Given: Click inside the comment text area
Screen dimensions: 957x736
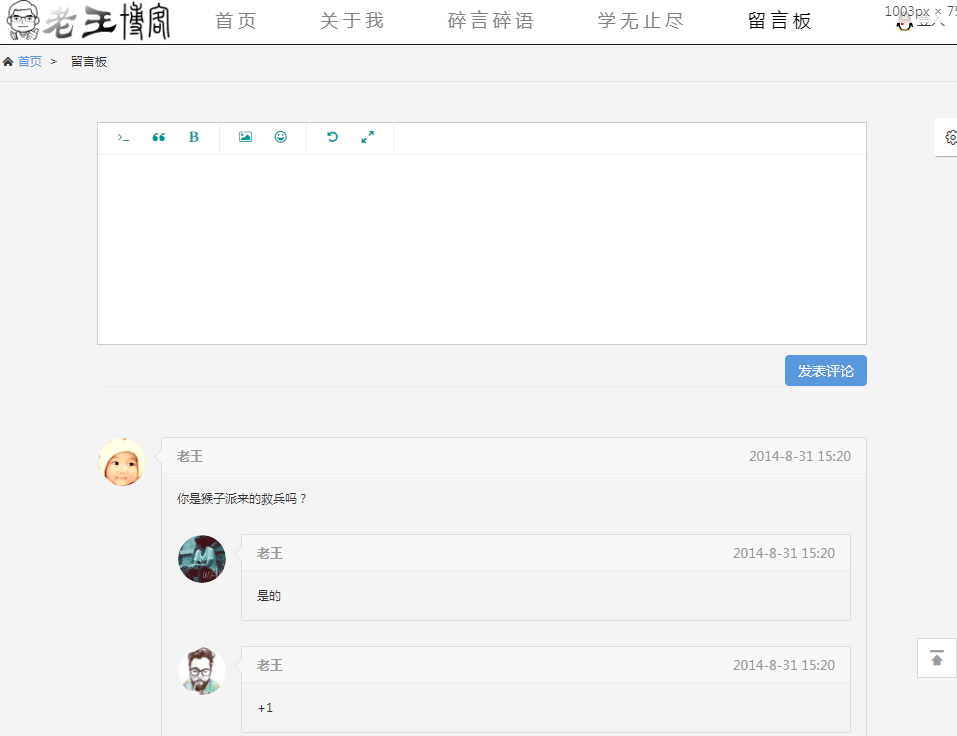Looking at the screenshot, I should (481, 249).
